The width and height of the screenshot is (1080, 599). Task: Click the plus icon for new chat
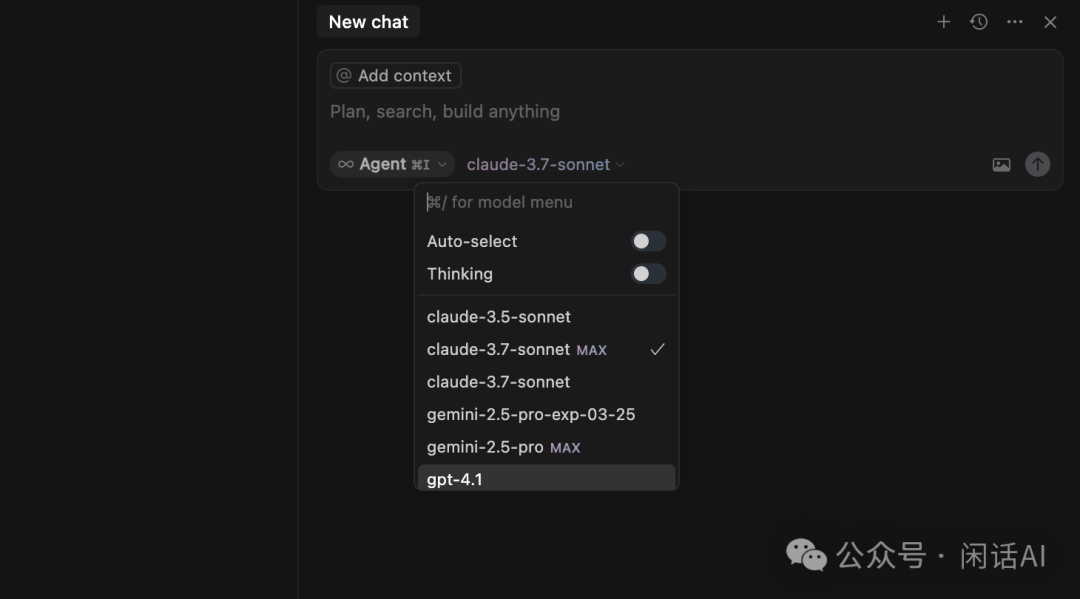click(943, 22)
